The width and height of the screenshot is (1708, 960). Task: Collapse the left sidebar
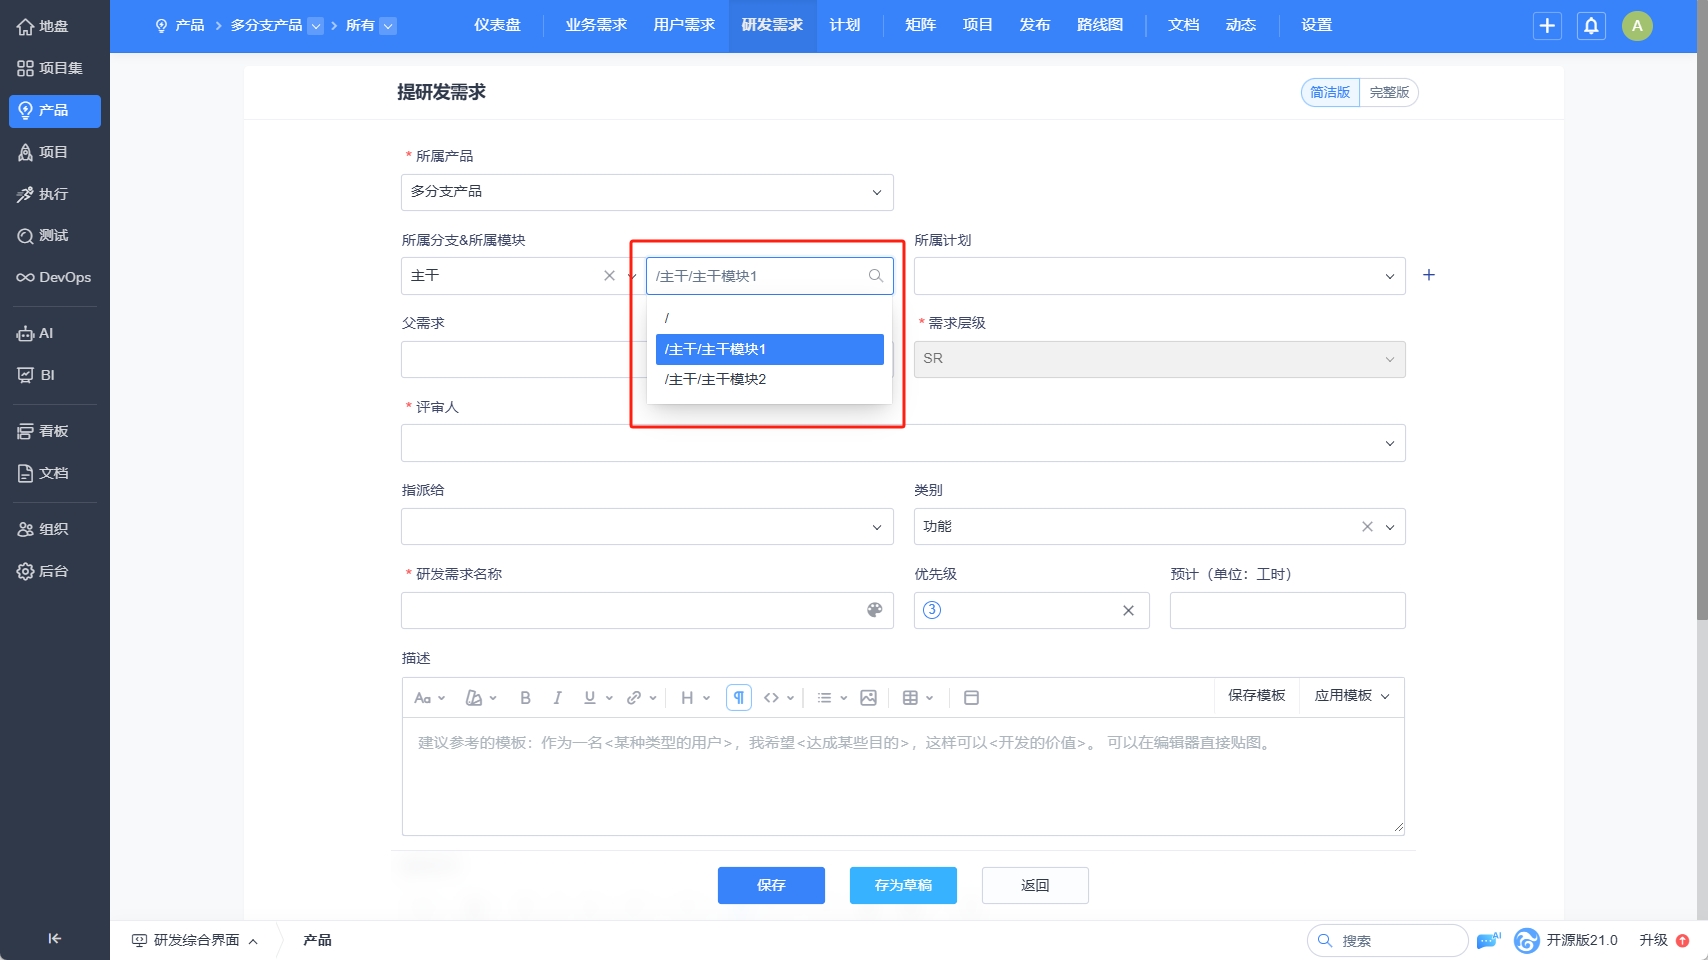click(x=54, y=938)
